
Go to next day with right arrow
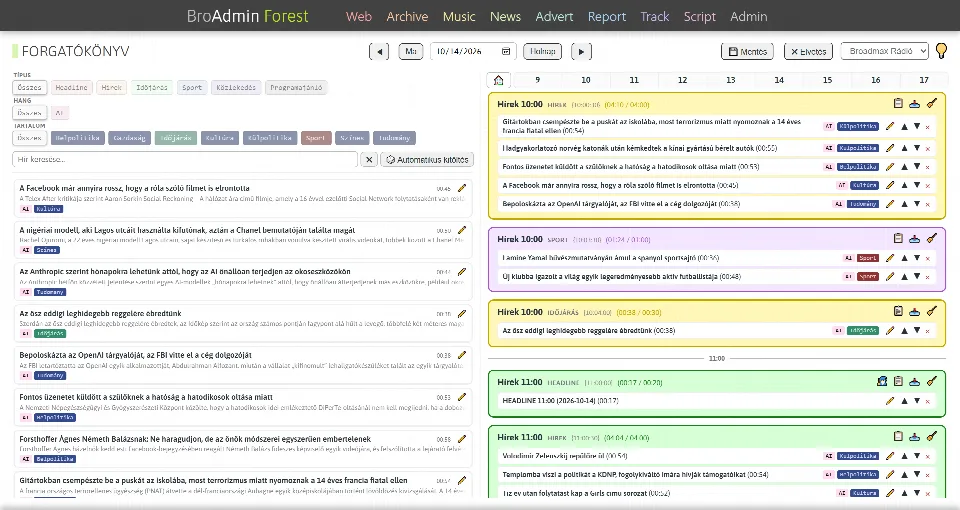point(581,51)
